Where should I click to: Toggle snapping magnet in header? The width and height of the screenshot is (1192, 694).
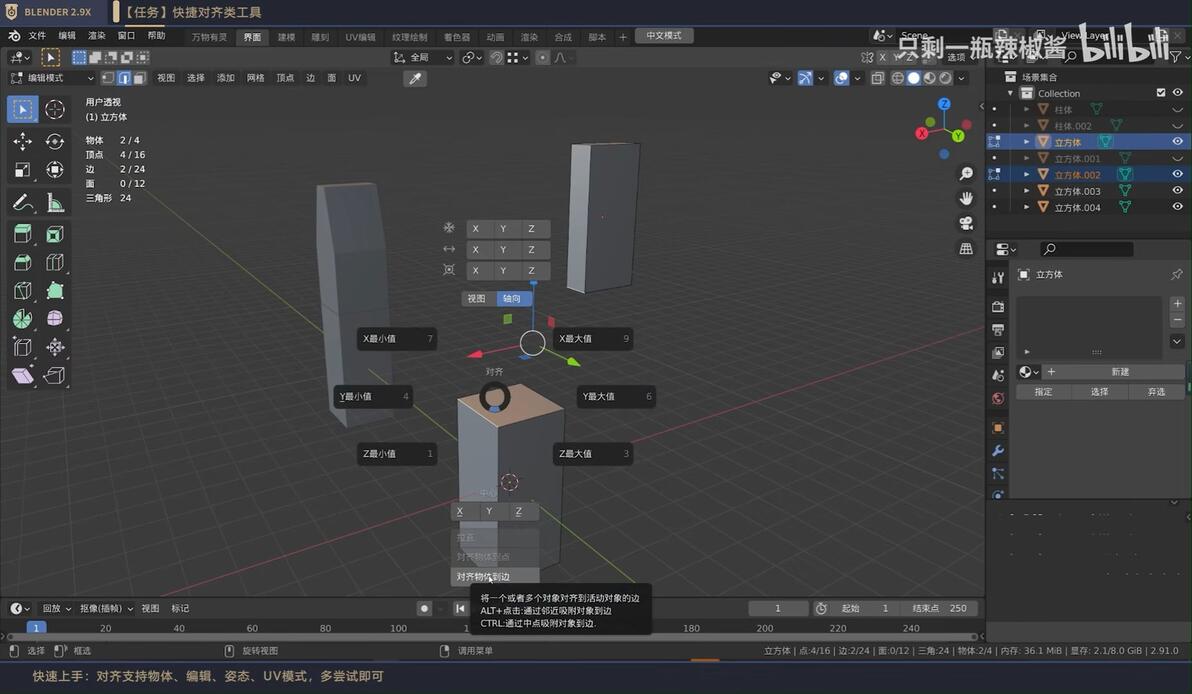pyautogui.click(x=496, y=58)
